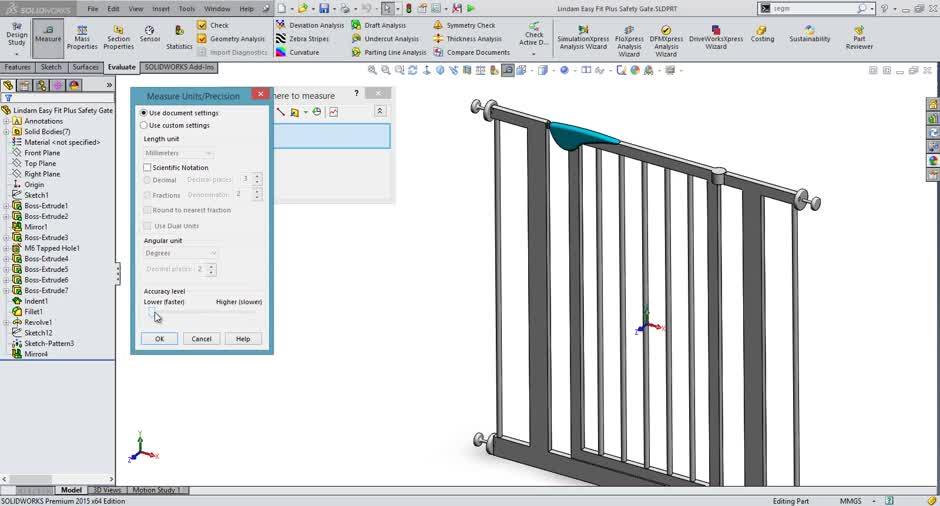Adjust the Accuracy level slider
Image resolution: width=940 pixels, height=506 pixels.
tap(152, 312)
